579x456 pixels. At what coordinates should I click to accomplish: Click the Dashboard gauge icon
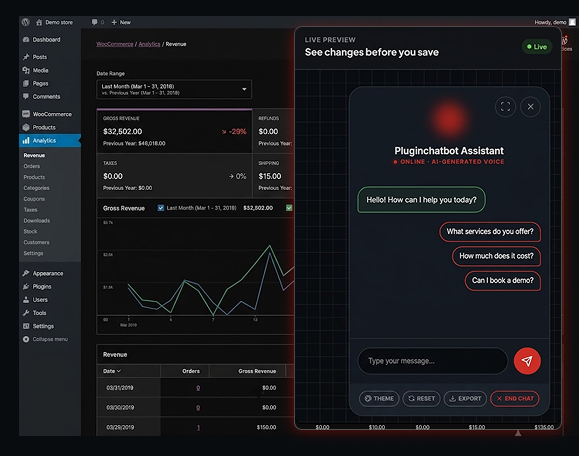point(26,40)
